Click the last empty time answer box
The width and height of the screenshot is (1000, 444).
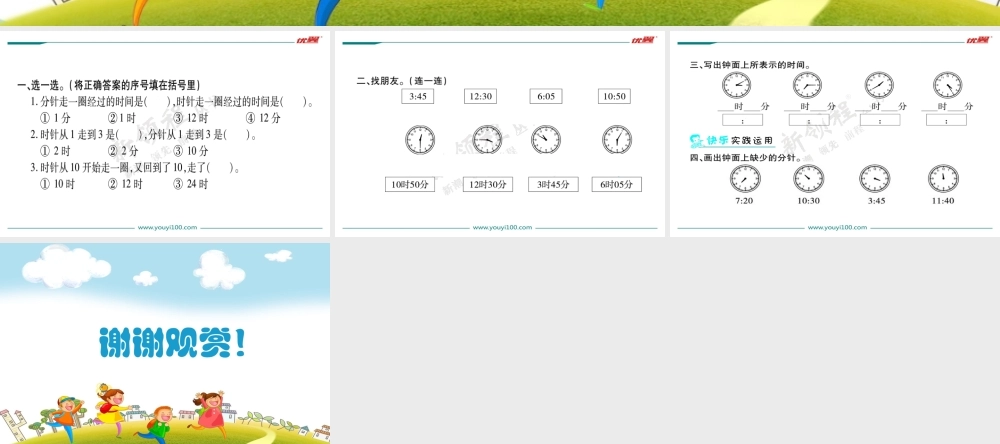[946, 120]
